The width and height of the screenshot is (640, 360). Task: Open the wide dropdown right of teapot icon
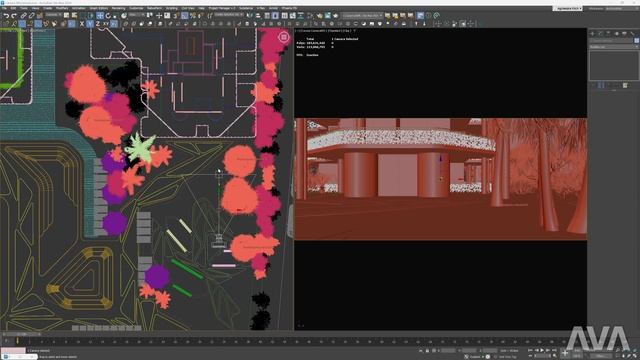point(362,16)
